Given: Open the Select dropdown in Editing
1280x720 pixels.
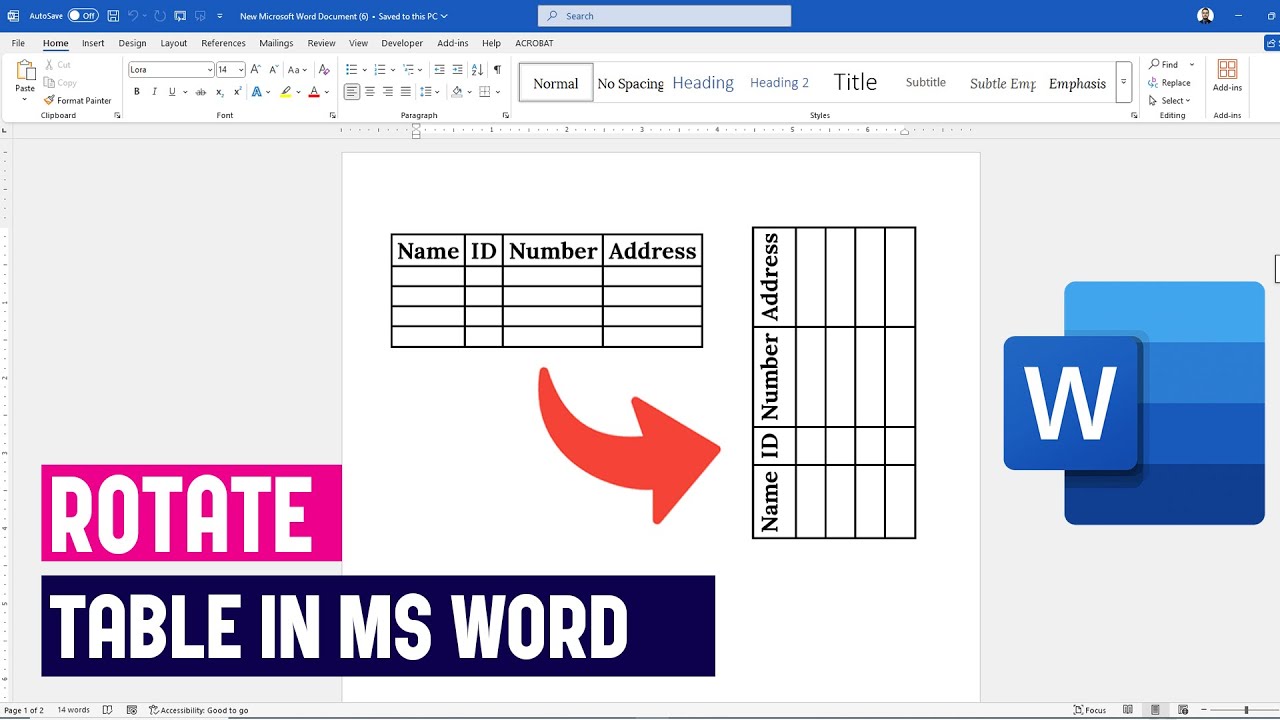Looking at the screenshot, I should (1170, 100).
